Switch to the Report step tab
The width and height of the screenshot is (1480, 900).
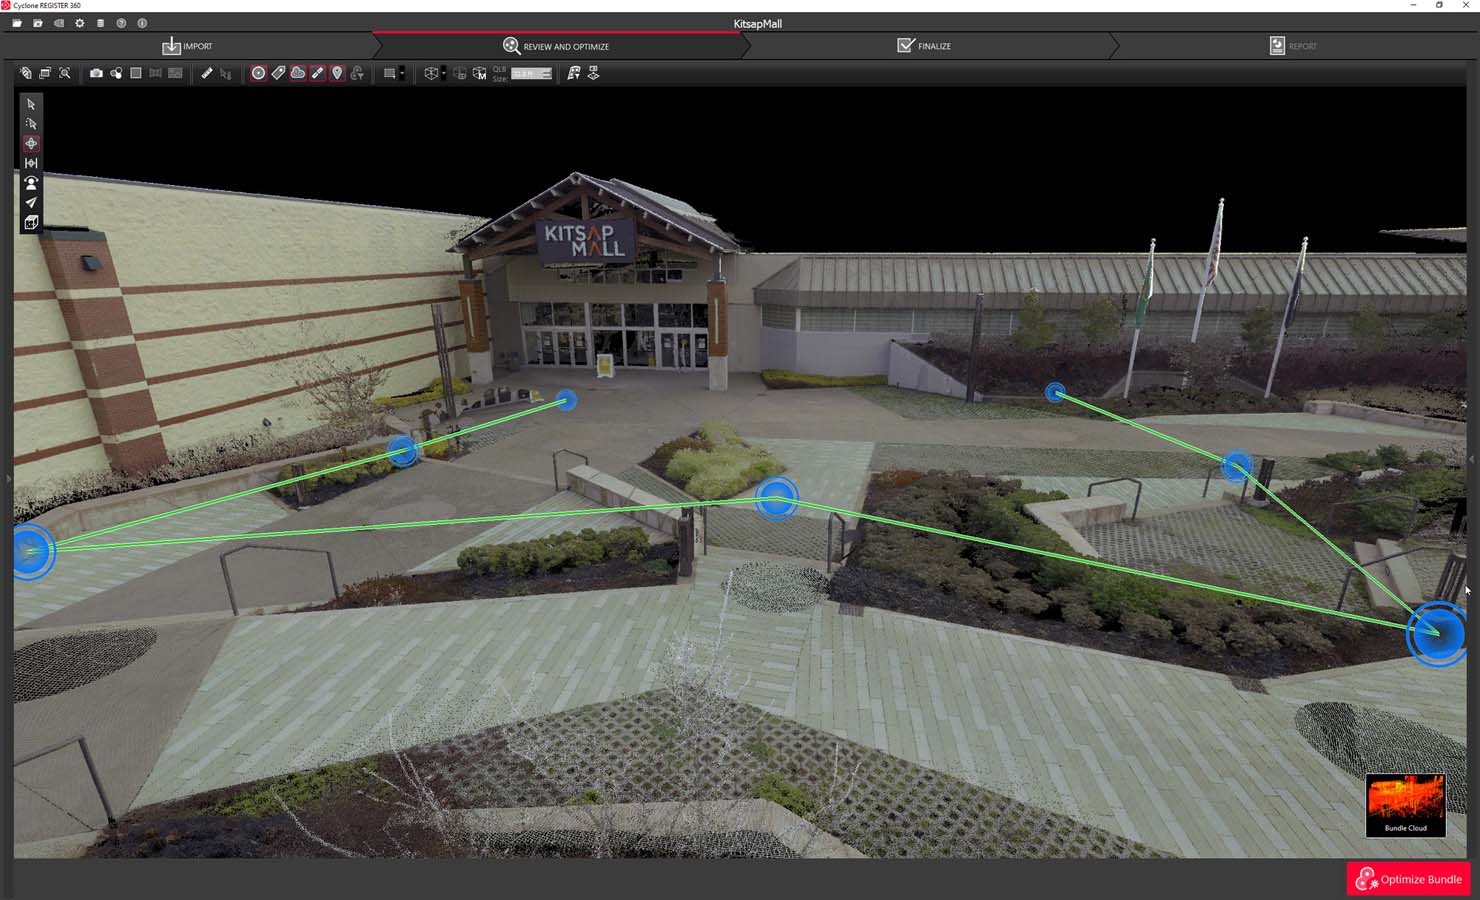click(x=1293, y=46)
